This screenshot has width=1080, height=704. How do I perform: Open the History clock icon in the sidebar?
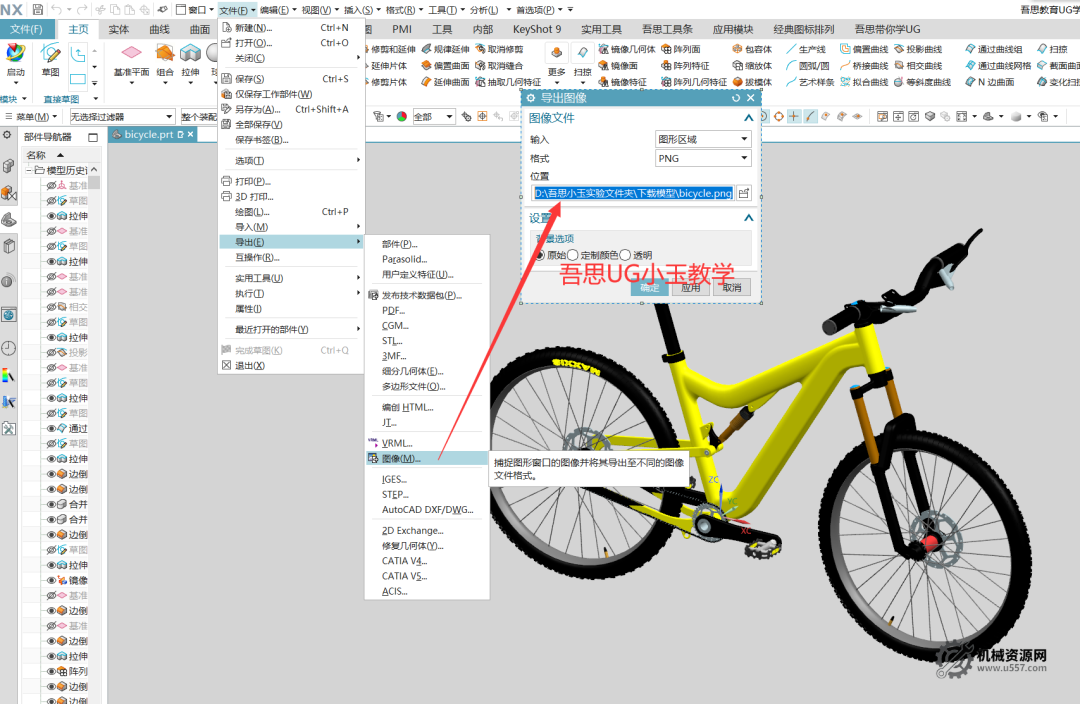(9, 348)
